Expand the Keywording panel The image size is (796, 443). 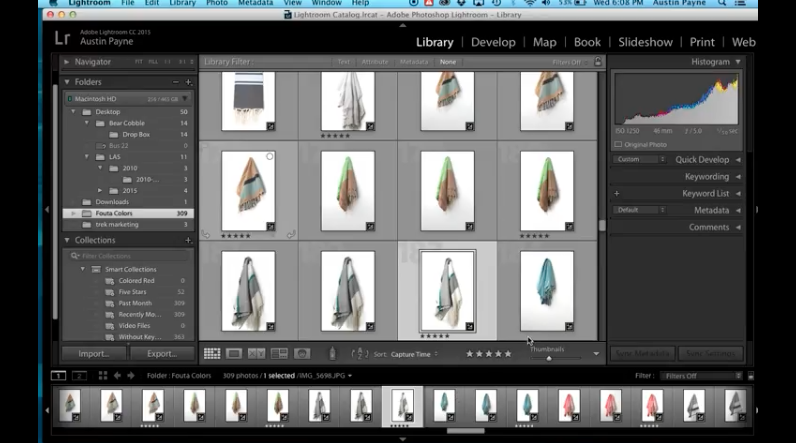[x=738, y=177]
